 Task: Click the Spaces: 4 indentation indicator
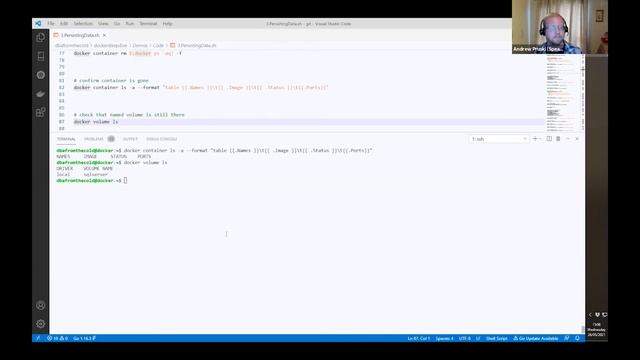[444, 338]
